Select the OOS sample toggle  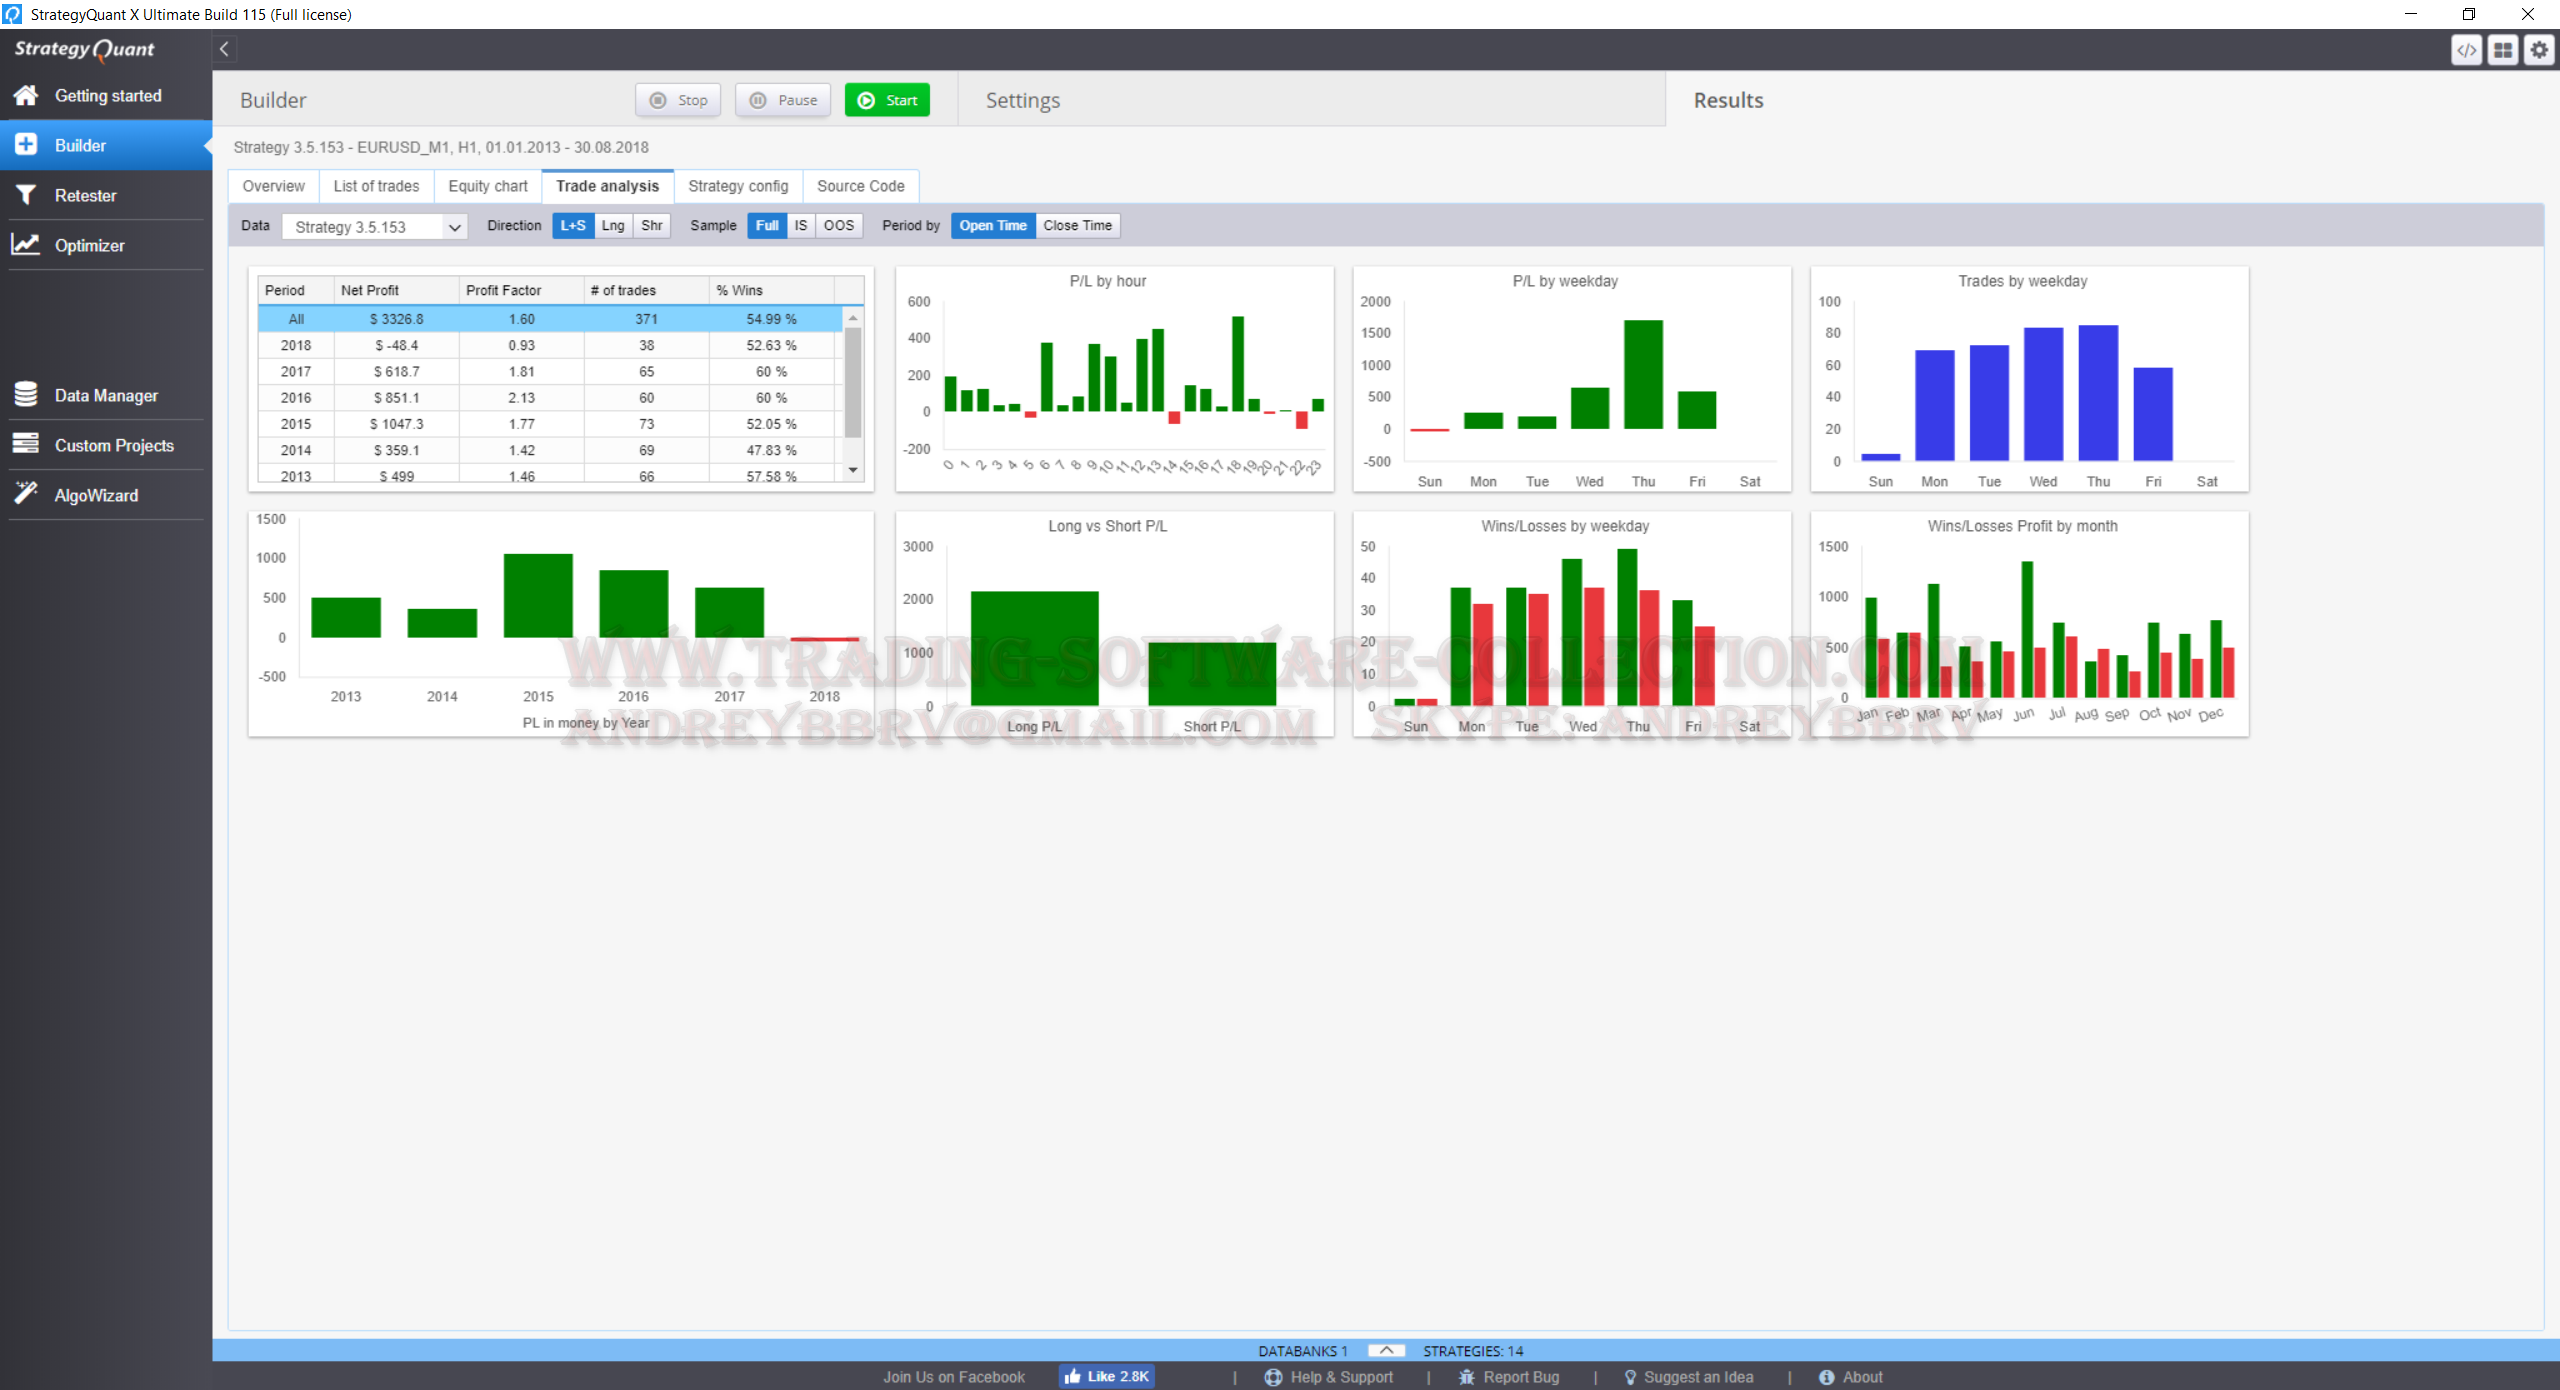[x=838, y=226]
